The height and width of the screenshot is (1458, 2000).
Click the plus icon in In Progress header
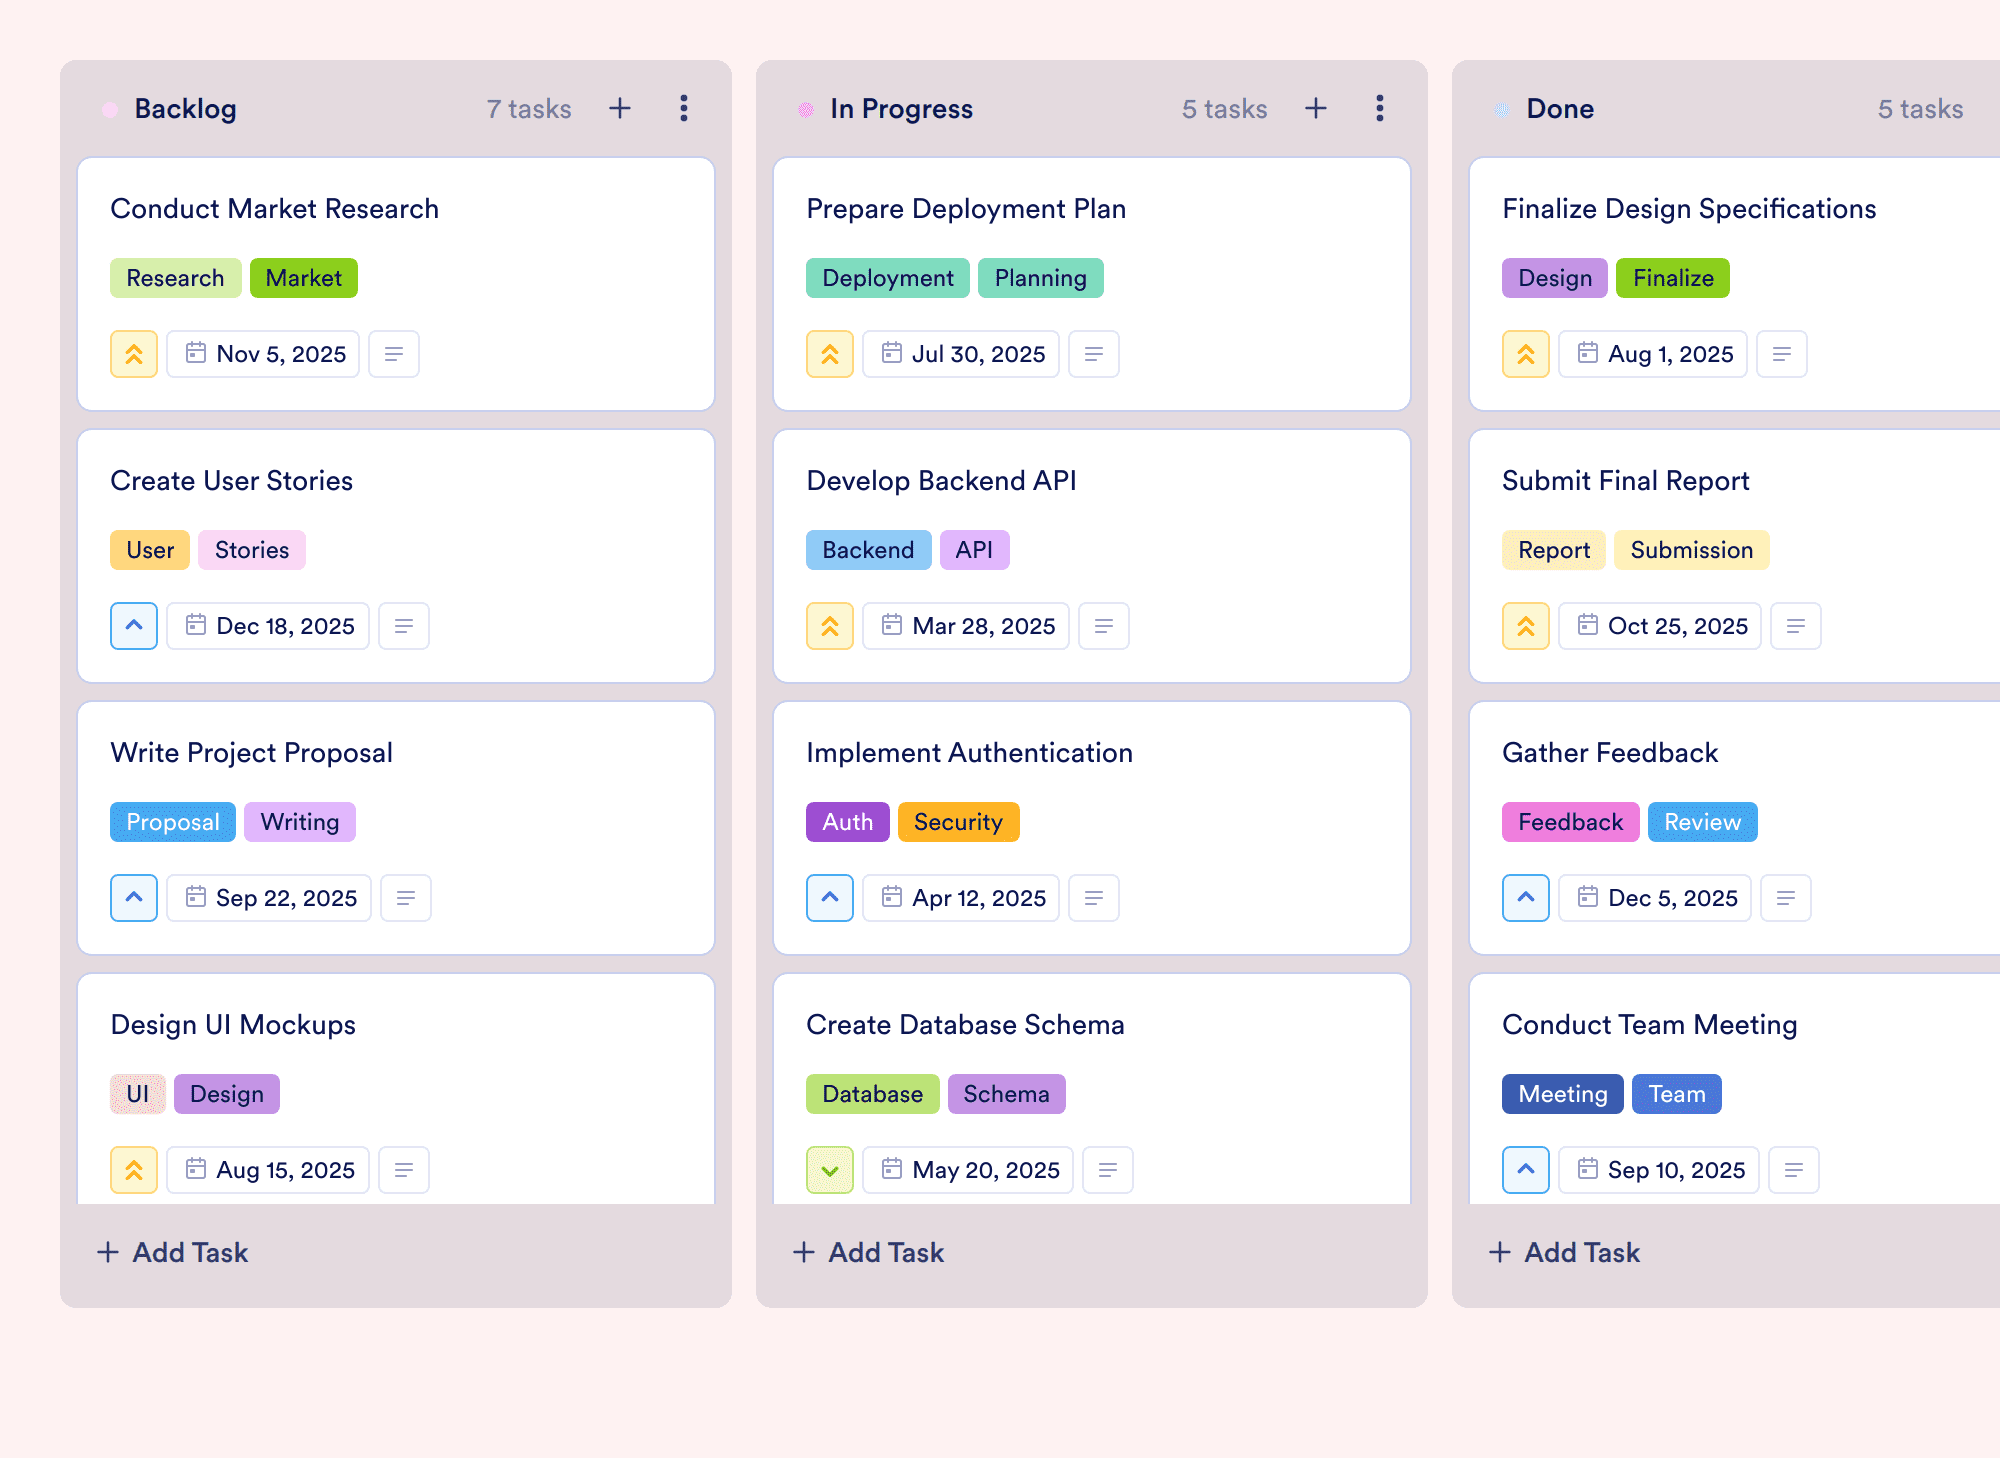pos(1316,108)
